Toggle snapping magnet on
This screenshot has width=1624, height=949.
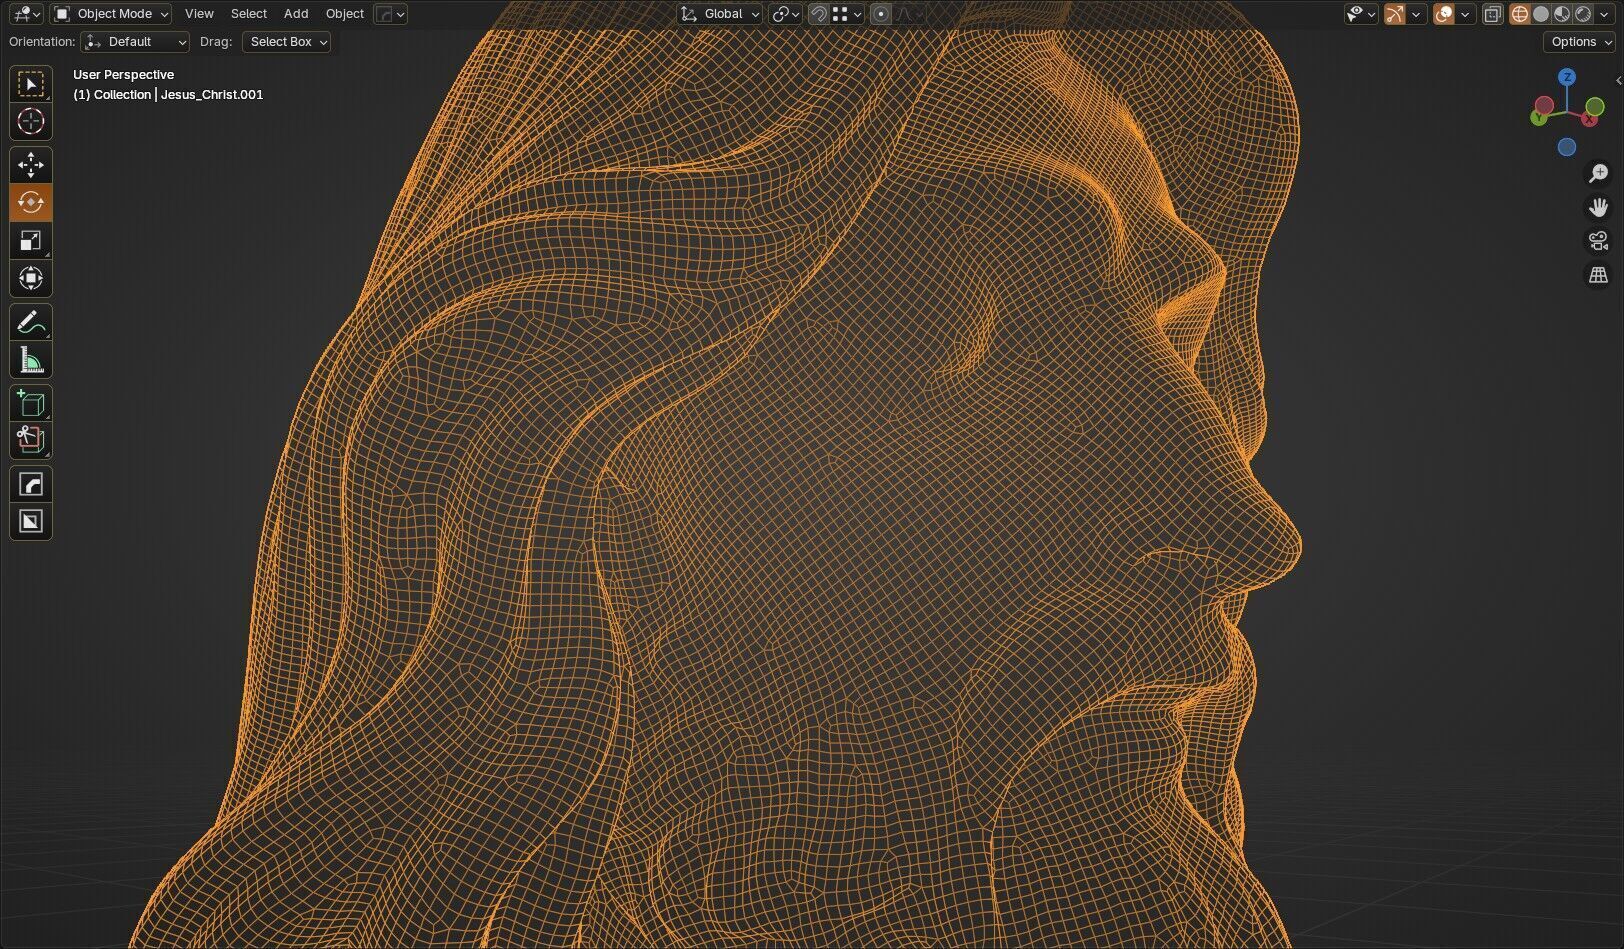point(819,14)
